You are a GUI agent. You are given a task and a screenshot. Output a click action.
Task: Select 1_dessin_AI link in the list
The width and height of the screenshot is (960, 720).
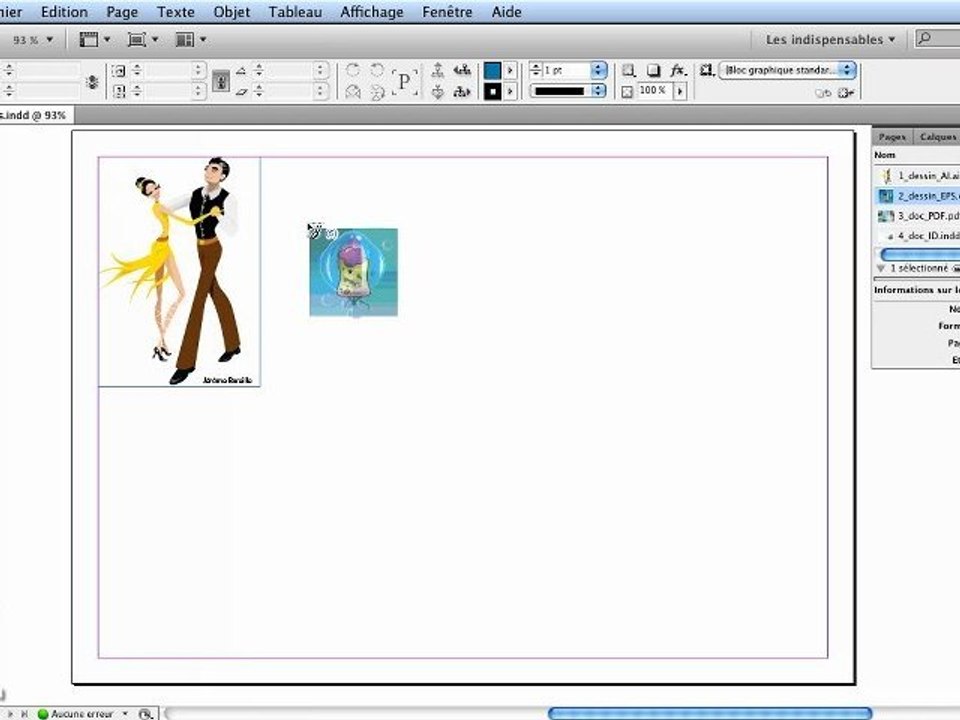(x=917, y=176)
